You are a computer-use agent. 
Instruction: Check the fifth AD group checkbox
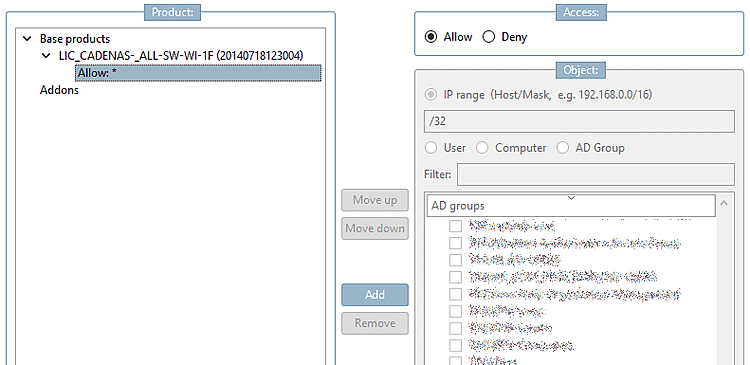coord(455,294)
